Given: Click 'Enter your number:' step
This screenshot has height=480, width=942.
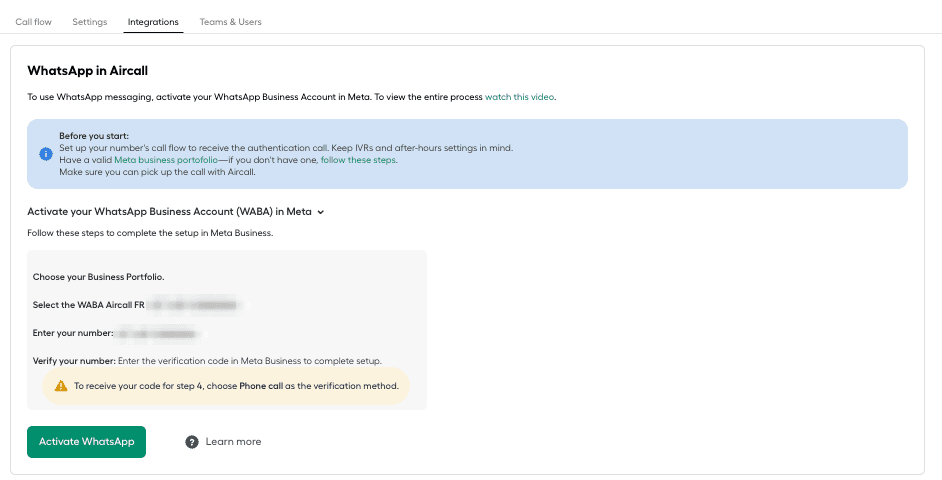Looking at the screenshot, I should pyautogui.click(x=73, y=333).
